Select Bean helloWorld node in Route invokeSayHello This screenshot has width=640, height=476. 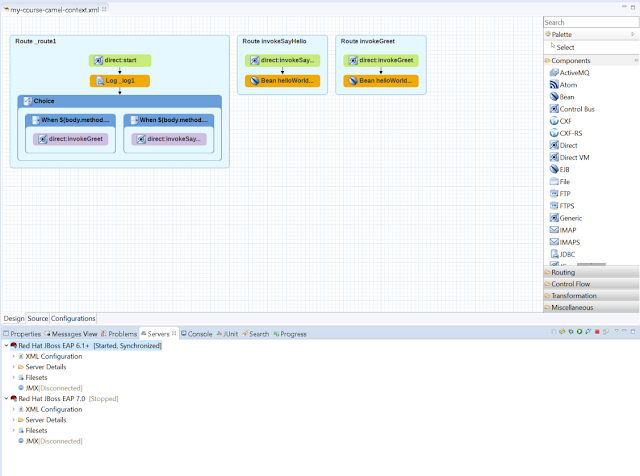282,81
